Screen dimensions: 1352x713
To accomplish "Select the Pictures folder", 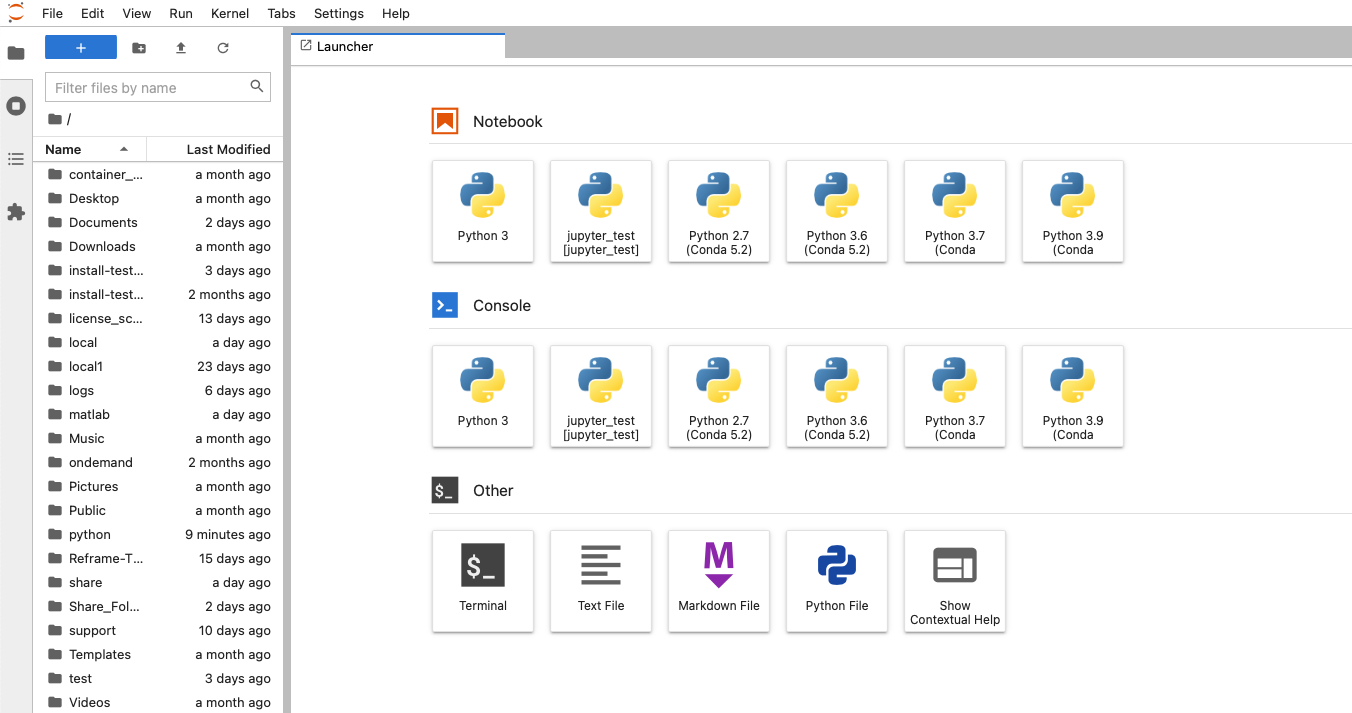I will pyautogui.click(x=158, y=486).
